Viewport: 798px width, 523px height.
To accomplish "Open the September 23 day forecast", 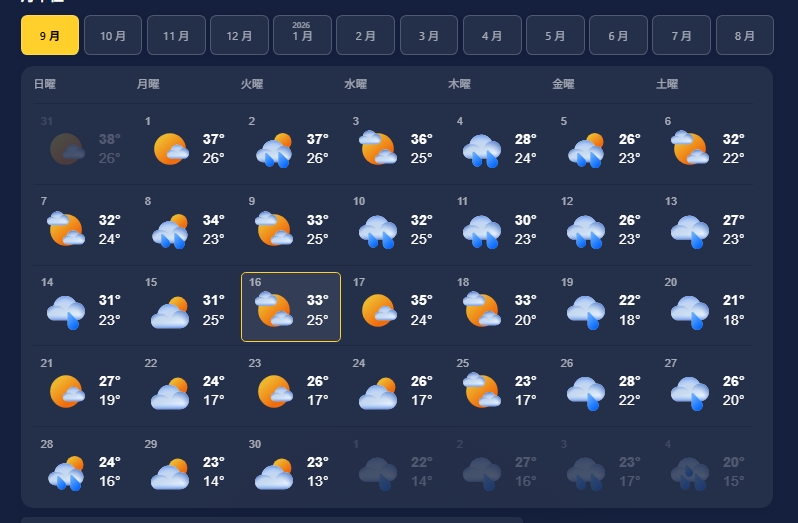I will click(291, 388).
